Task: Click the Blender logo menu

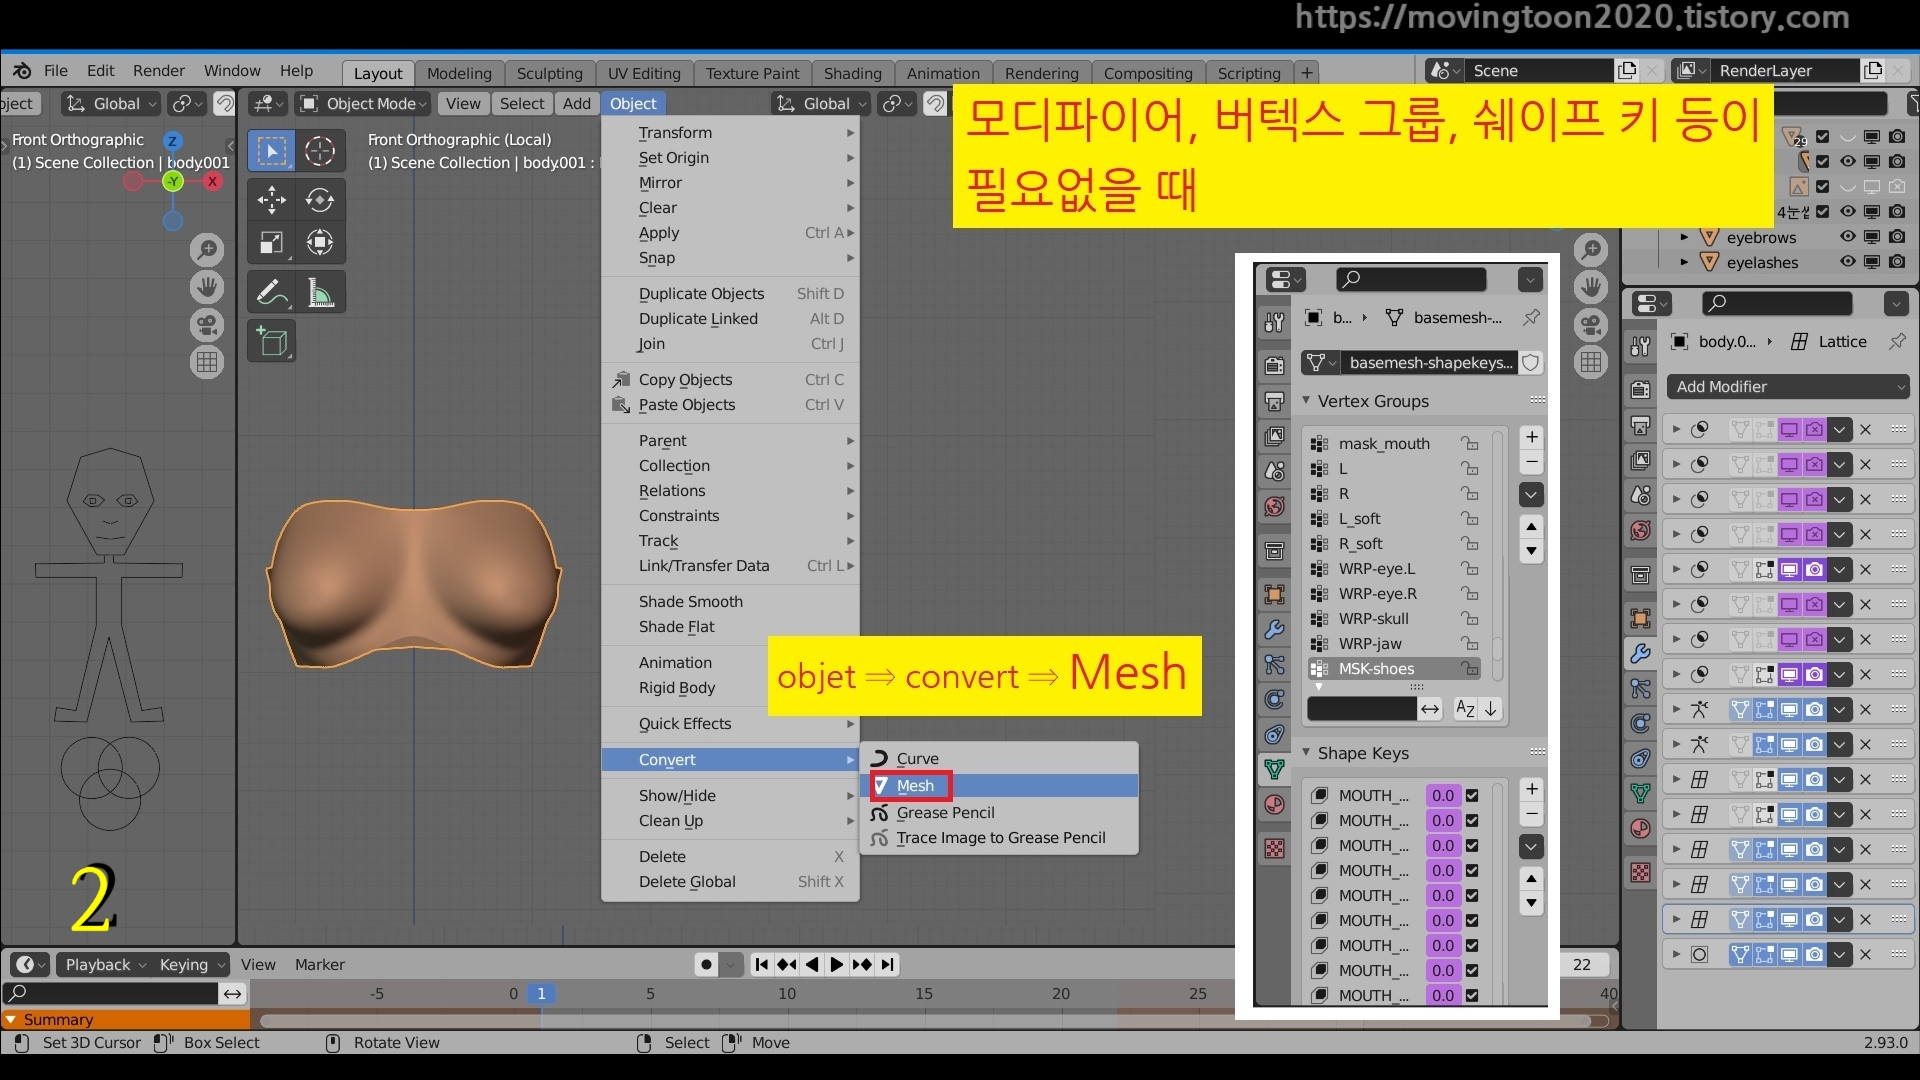Action: pyautogui.click(x=22, y=71)
